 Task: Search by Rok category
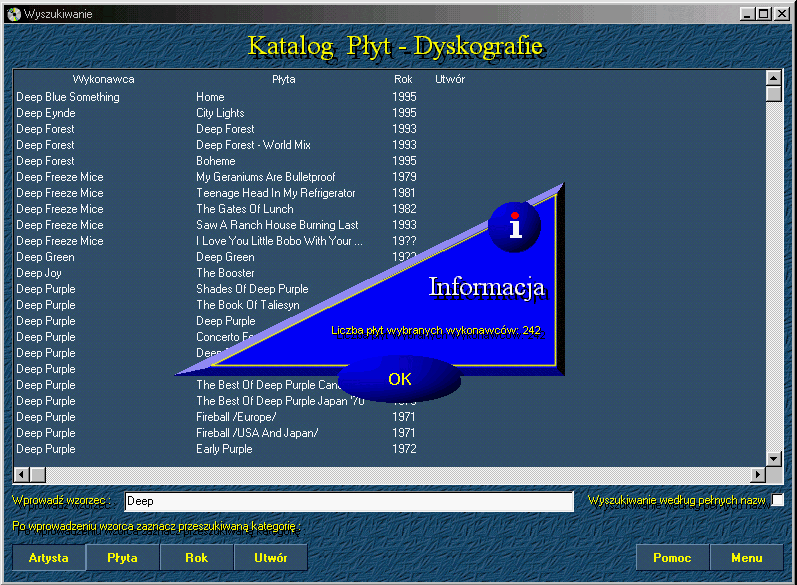tap(197, 558)
